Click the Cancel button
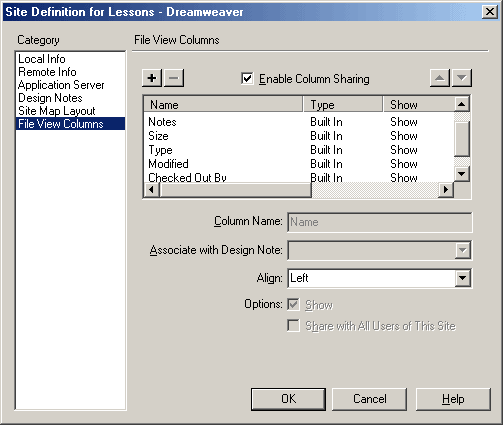The width and height of the screenshot is (503, 425). point(369,399)
